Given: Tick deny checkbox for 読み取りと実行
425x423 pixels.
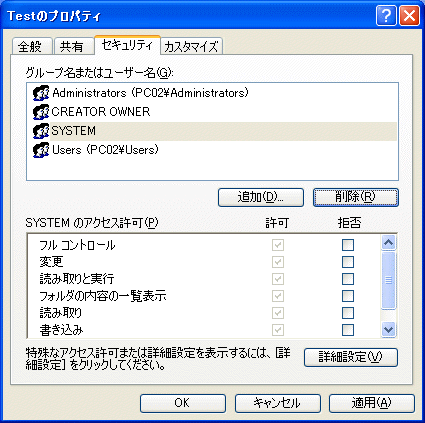Looking at the screenshot, I should click(348, 279).
